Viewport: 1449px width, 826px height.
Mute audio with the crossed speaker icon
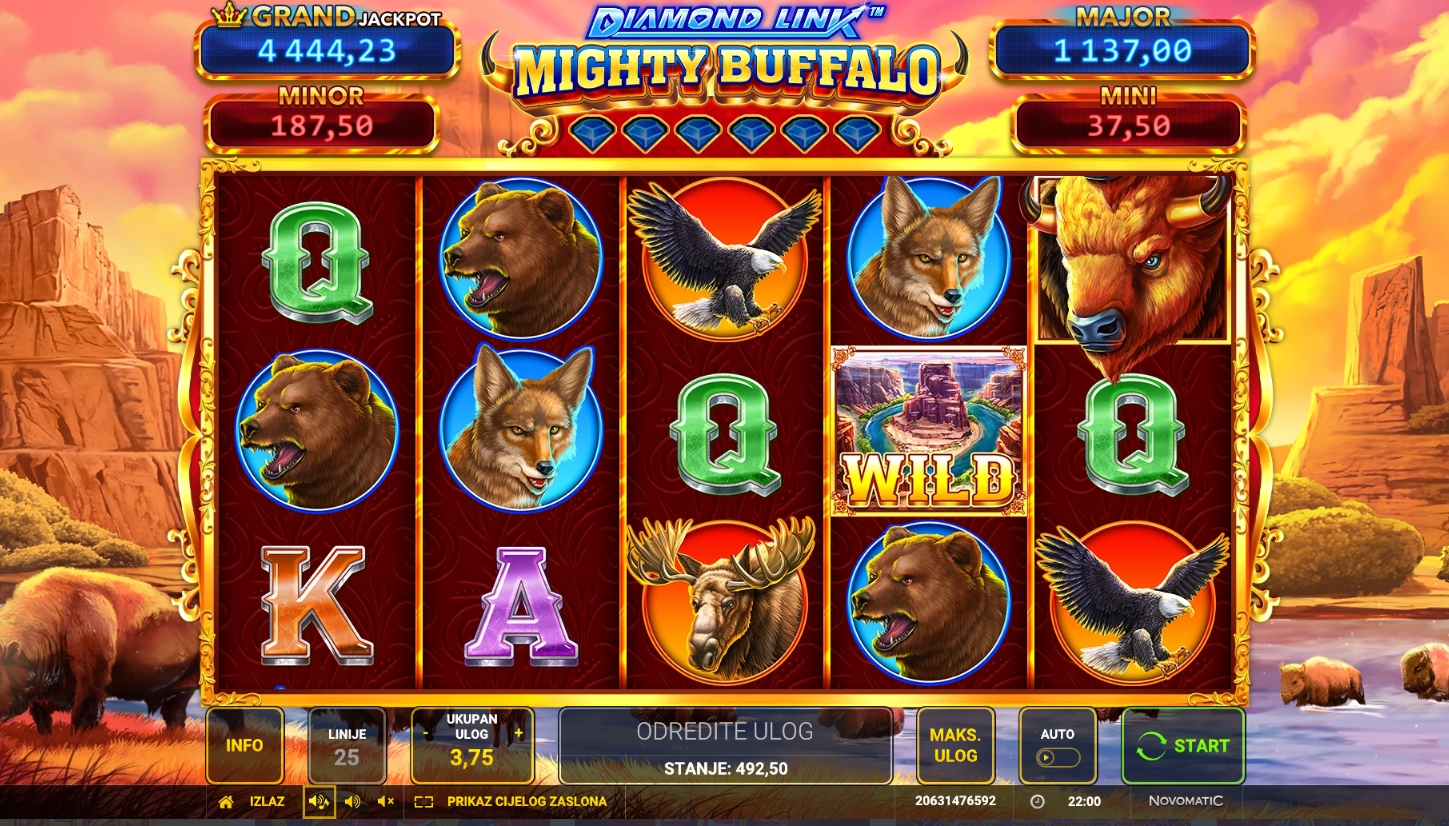coord(385,802)
